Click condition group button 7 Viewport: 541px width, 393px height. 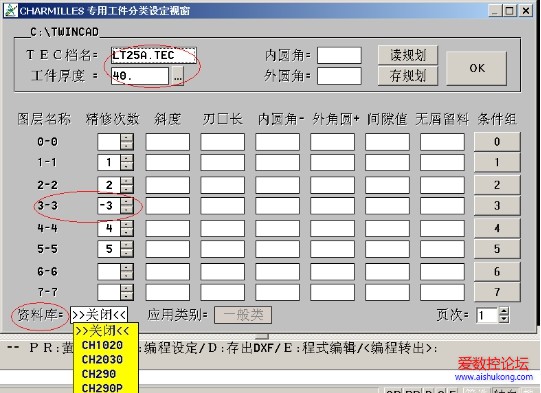(x=497, y=292)
